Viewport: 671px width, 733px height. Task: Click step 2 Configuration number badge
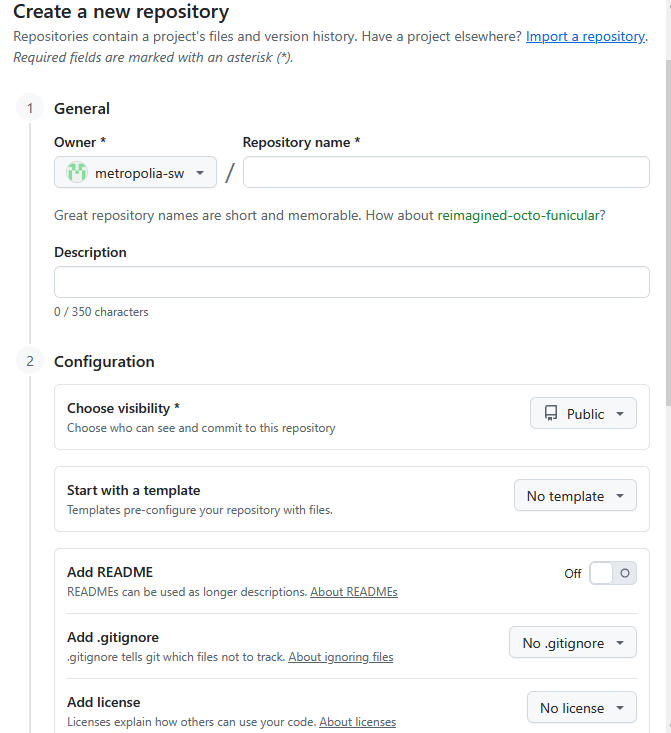point(30,361)
